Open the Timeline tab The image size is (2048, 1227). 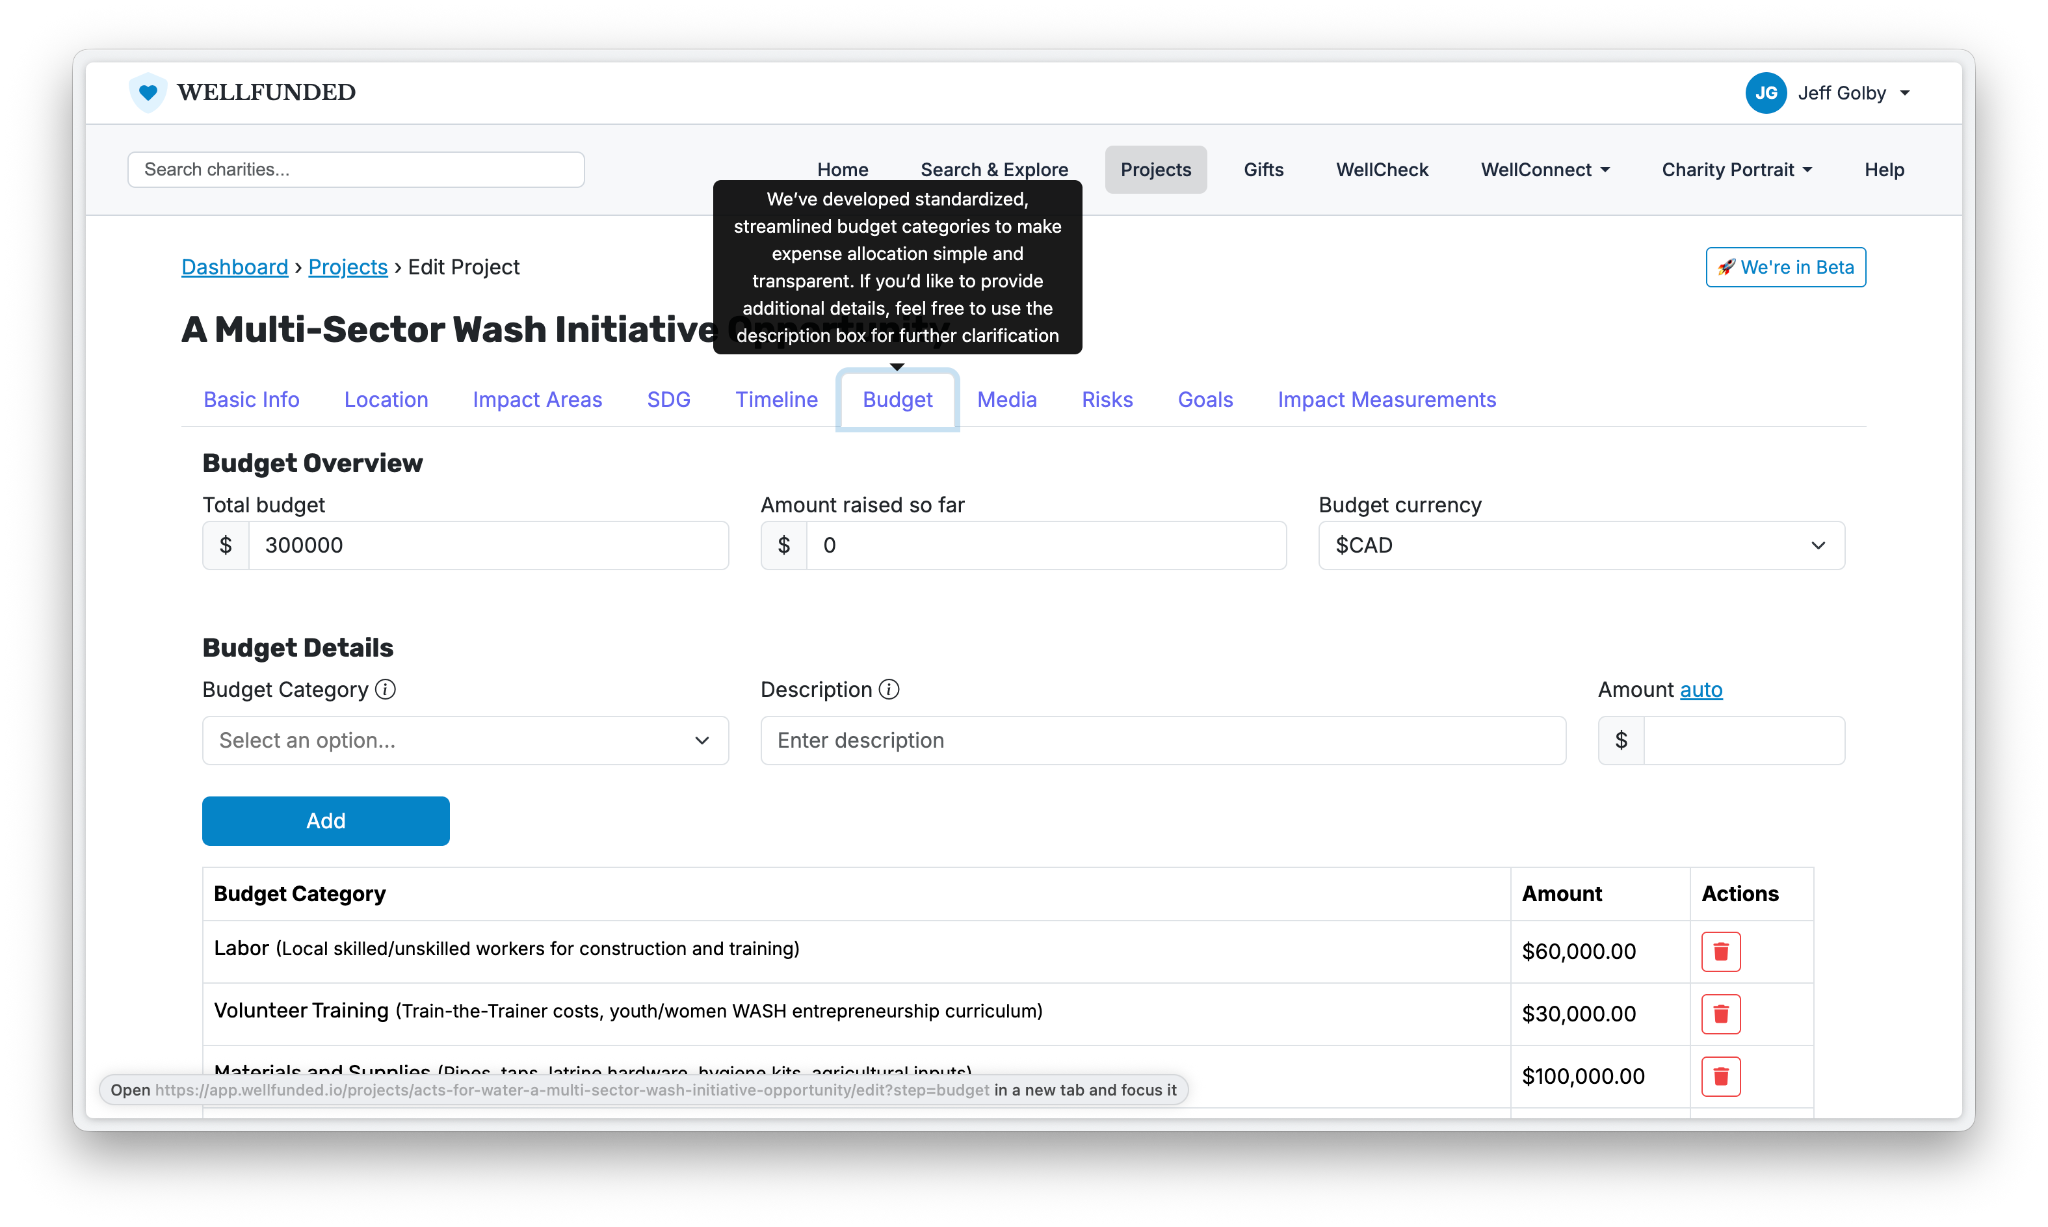[x=776, y=400]
